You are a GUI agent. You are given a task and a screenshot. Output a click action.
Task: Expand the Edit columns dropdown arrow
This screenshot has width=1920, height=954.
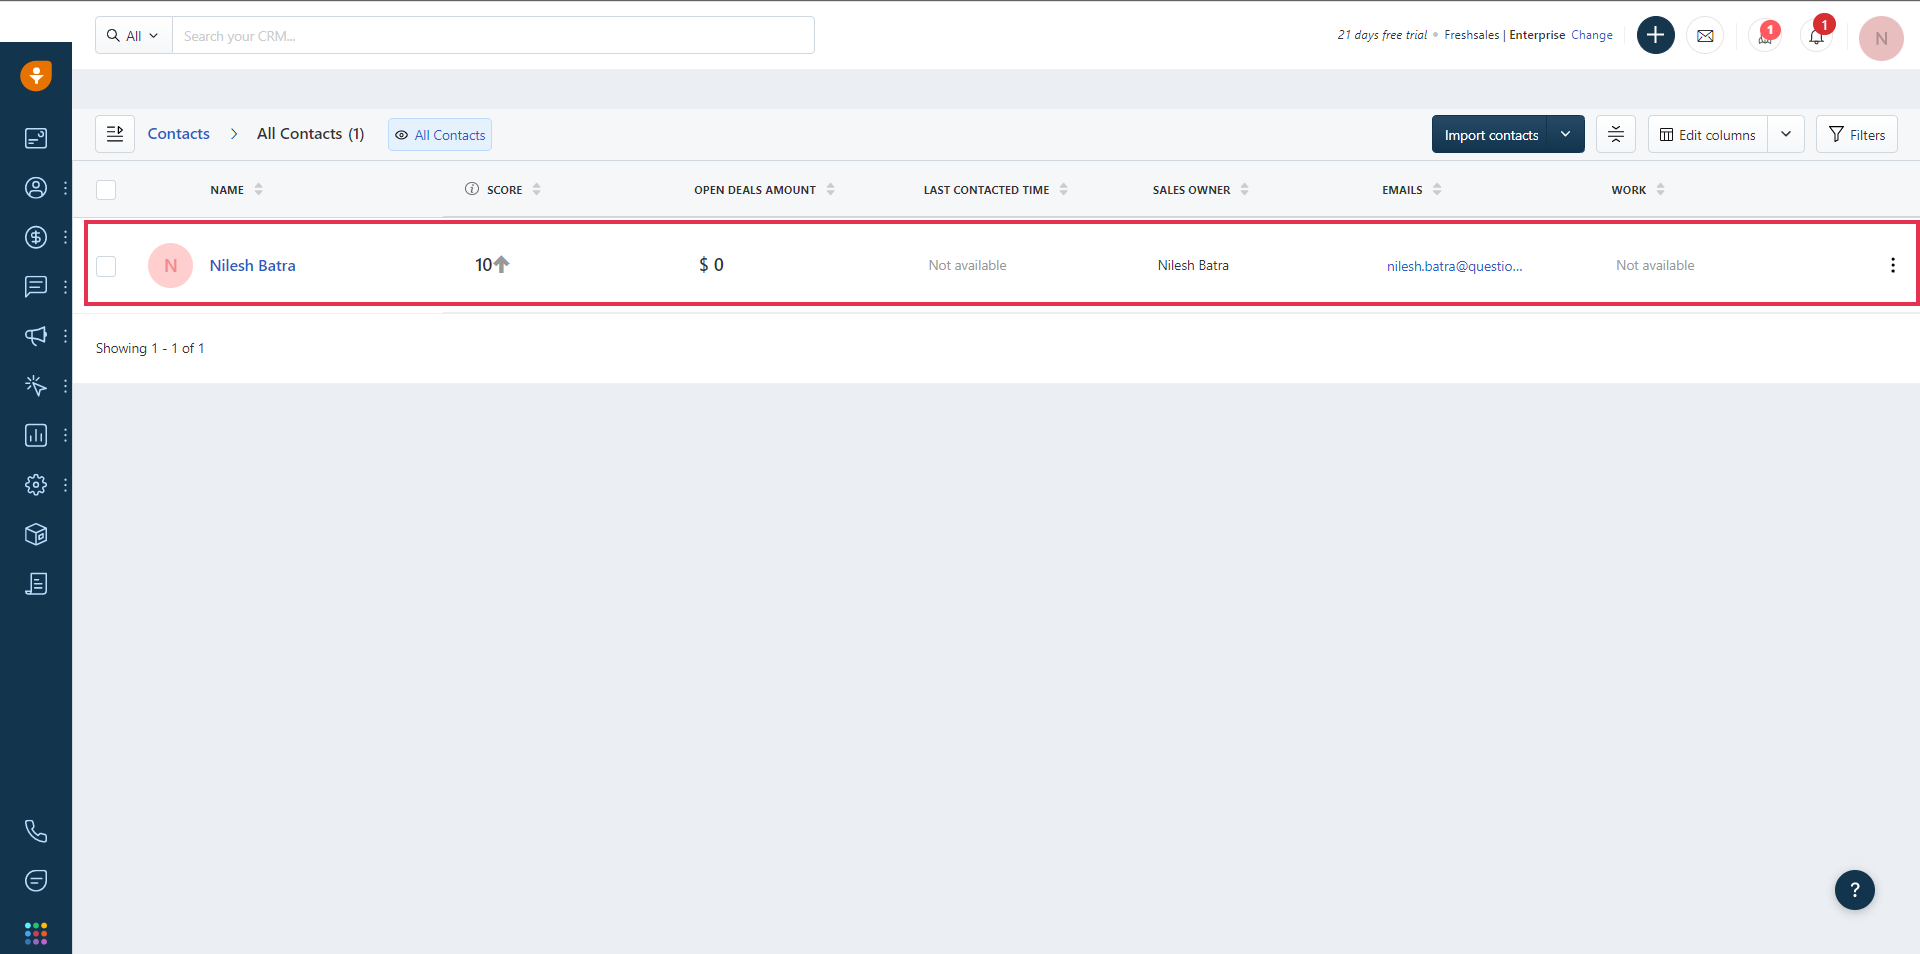1786,134
